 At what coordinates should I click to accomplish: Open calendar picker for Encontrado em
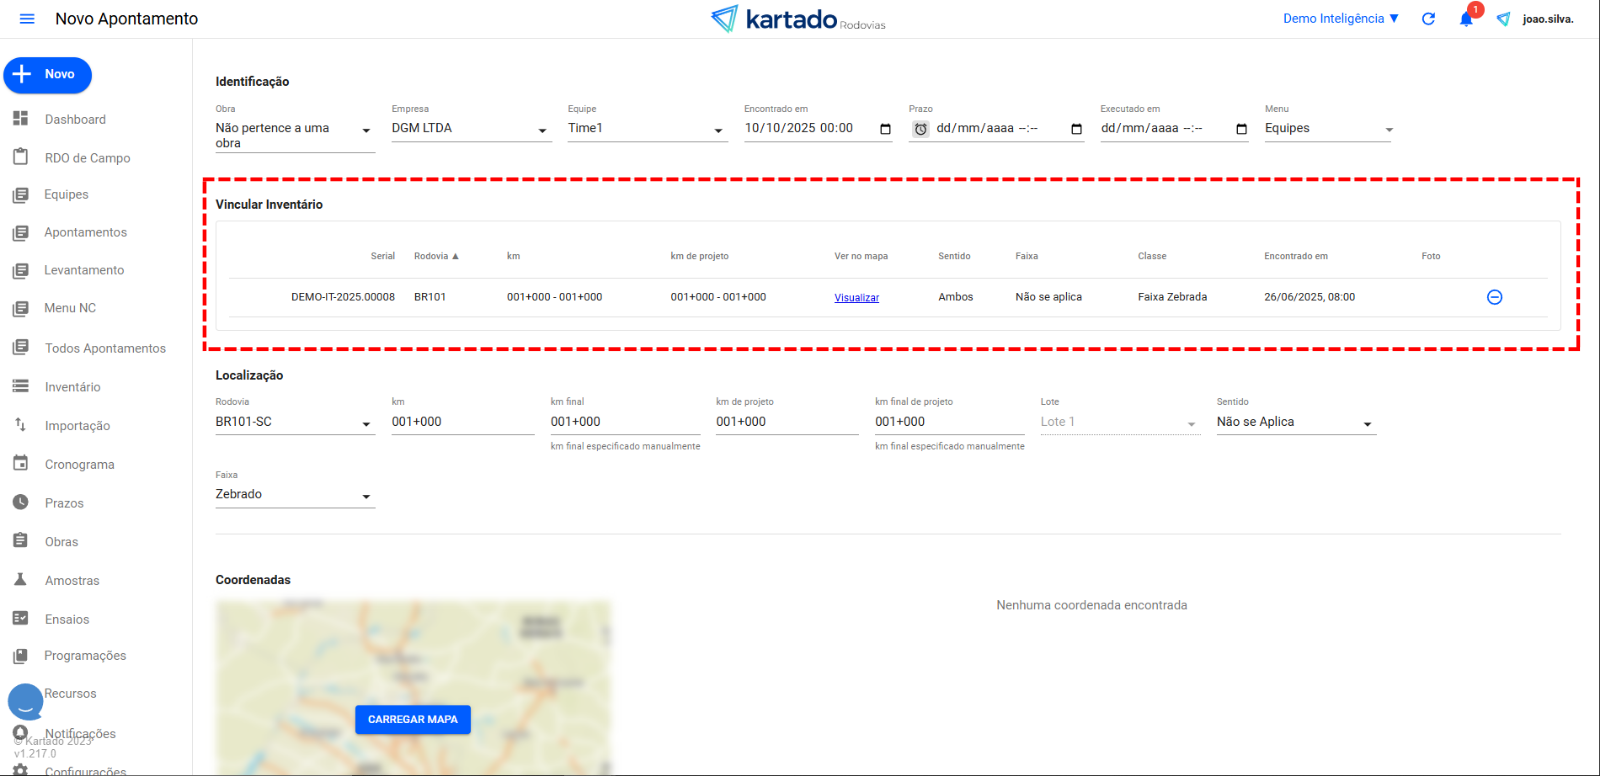[885, 129]
